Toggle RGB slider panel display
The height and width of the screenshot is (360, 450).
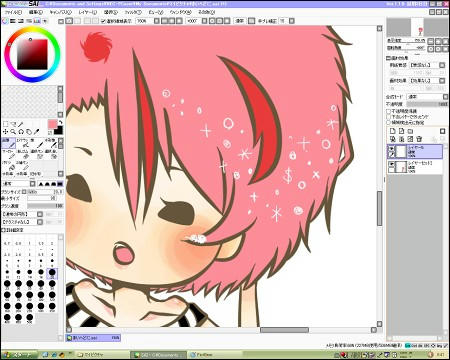[x=13, y=21]
